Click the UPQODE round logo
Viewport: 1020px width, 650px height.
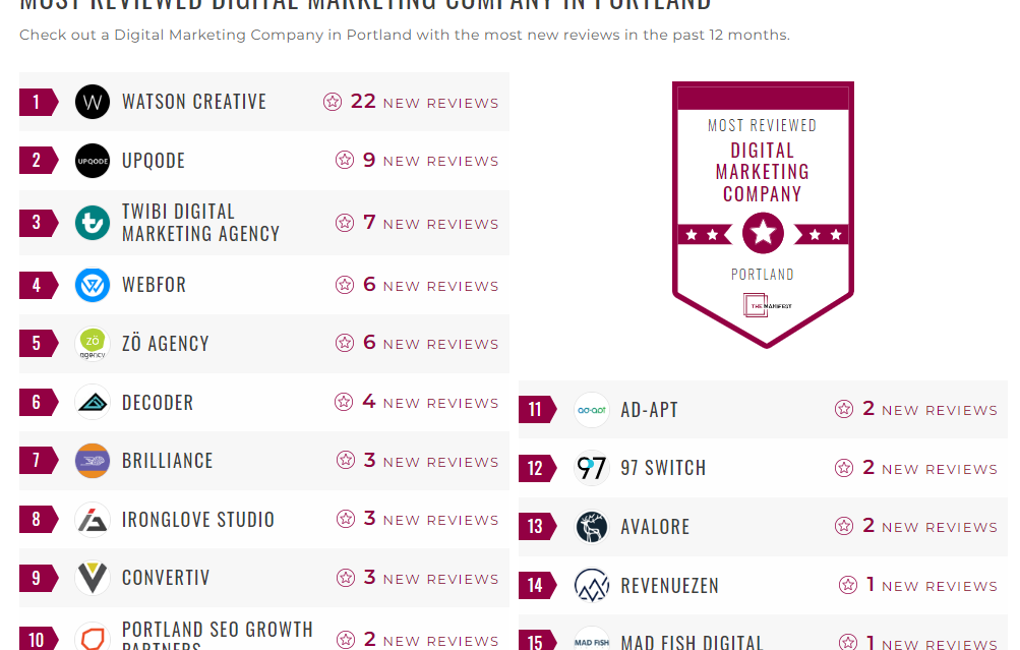coord(92,160)
